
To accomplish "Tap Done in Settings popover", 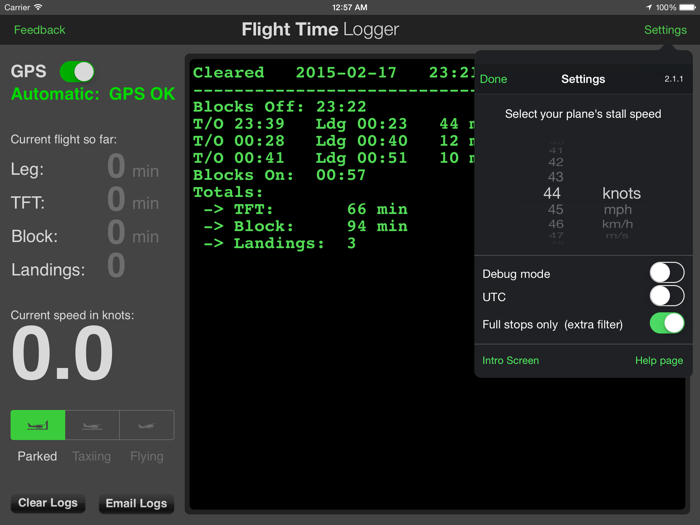I will pos(493,79).
